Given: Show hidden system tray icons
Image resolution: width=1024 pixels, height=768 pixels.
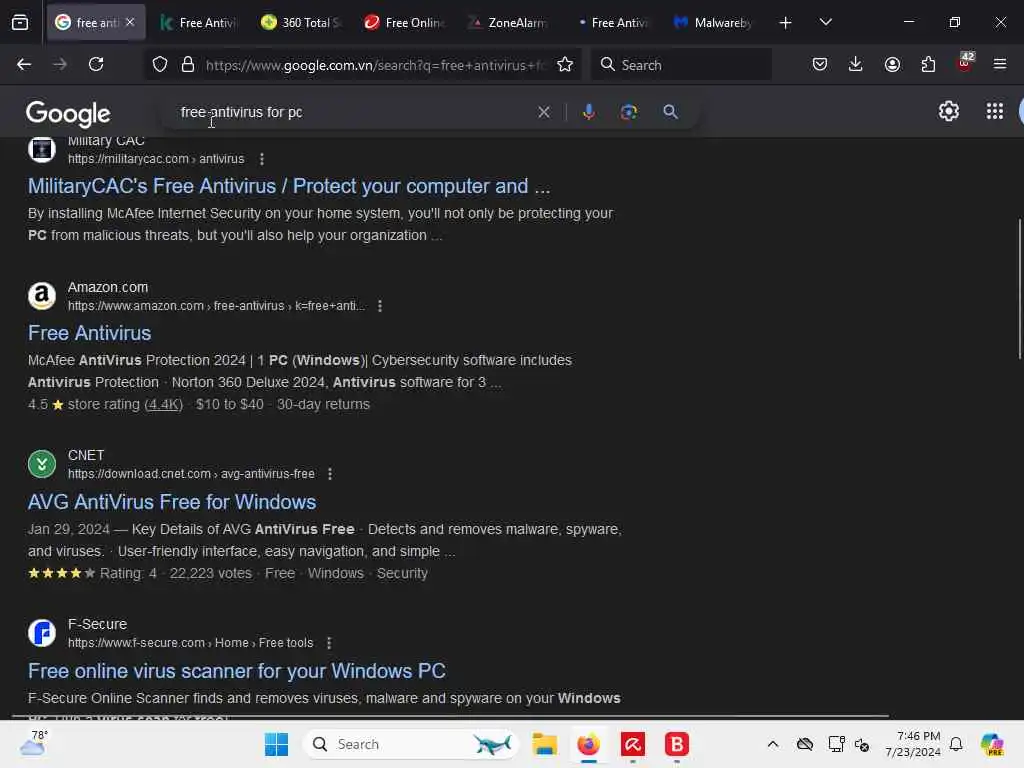Looking at the screenshot, I should [773, 744].
